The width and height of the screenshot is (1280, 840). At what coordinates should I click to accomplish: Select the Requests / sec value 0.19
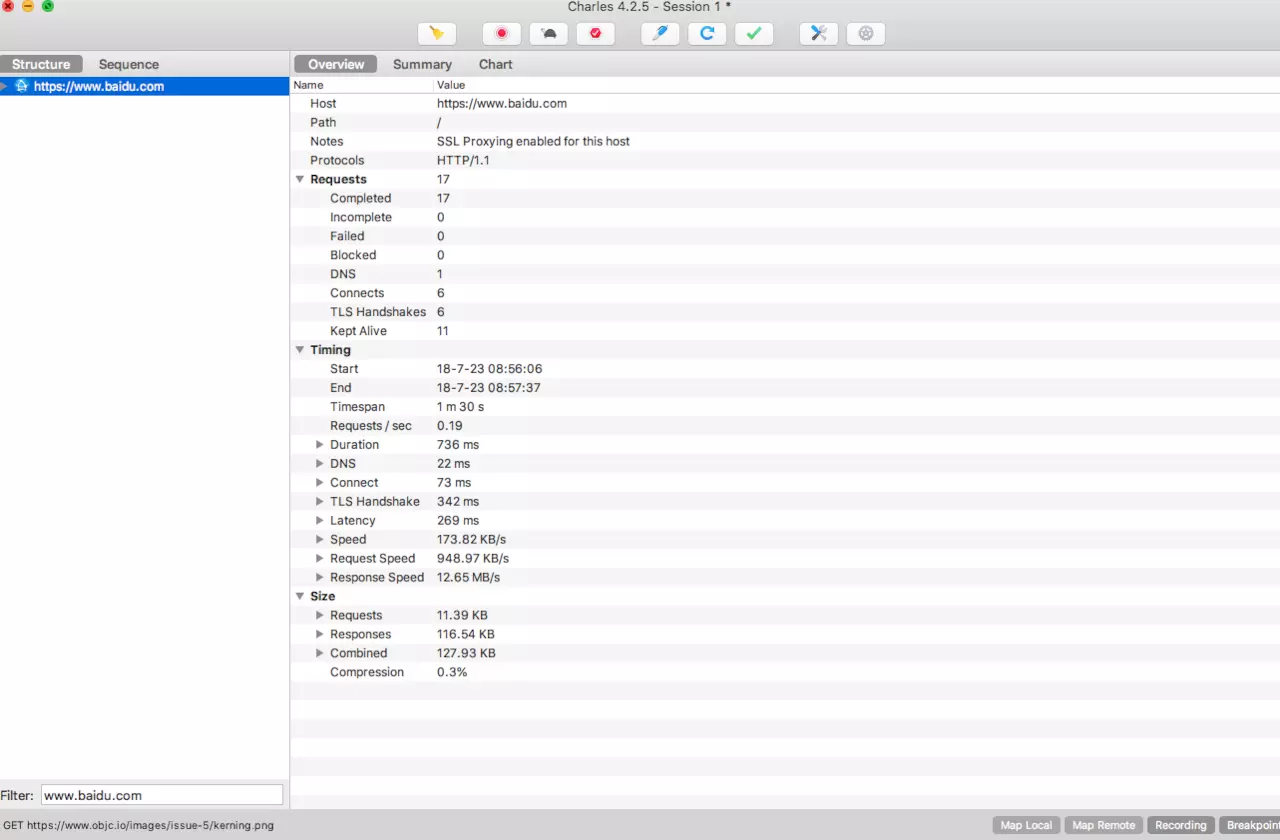[x=449, y=426]
